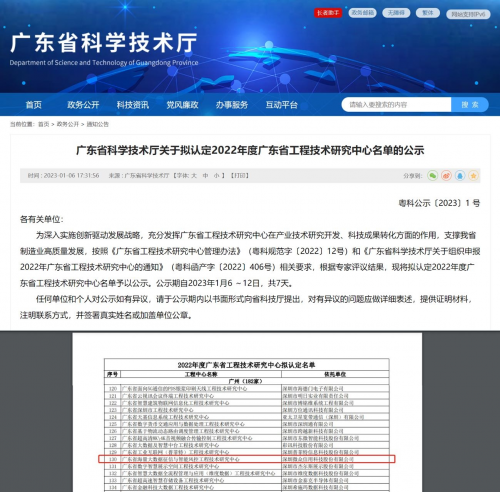Click the Weibo share icon

coord(446,175)
